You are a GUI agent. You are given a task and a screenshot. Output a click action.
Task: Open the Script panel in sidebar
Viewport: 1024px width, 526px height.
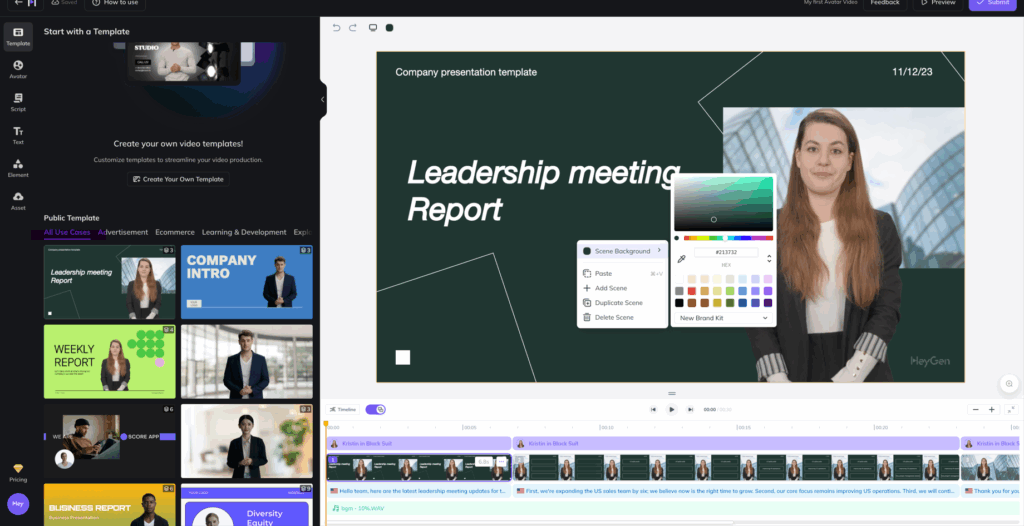[18, 102]
